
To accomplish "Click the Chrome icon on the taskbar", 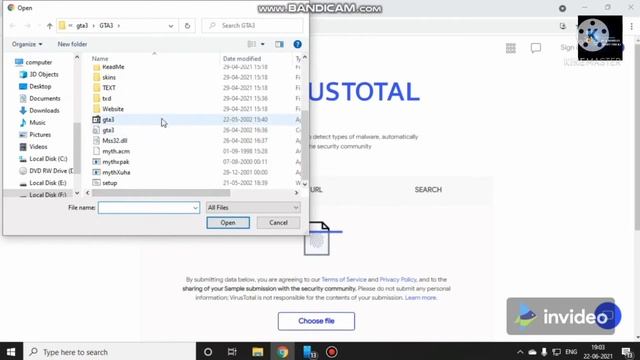I will pyautogui.click(x=282, y=352).
